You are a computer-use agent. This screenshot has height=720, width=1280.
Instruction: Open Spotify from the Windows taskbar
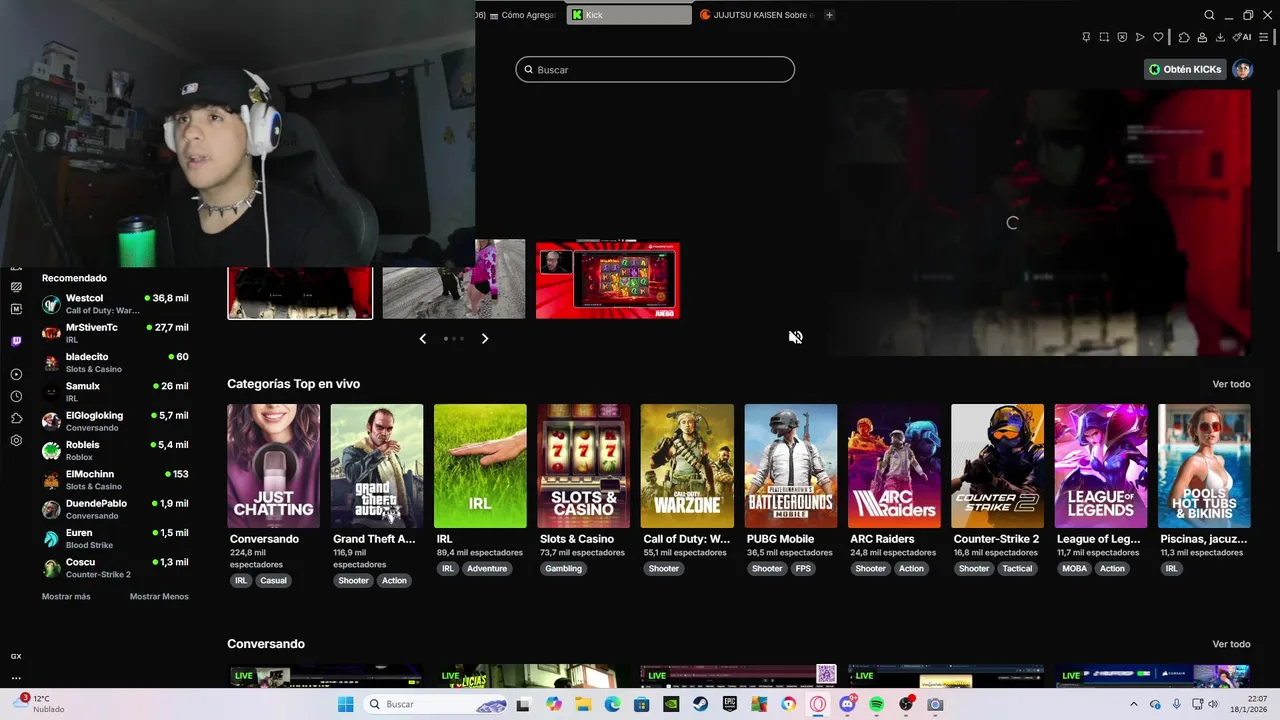coord(877,704)
